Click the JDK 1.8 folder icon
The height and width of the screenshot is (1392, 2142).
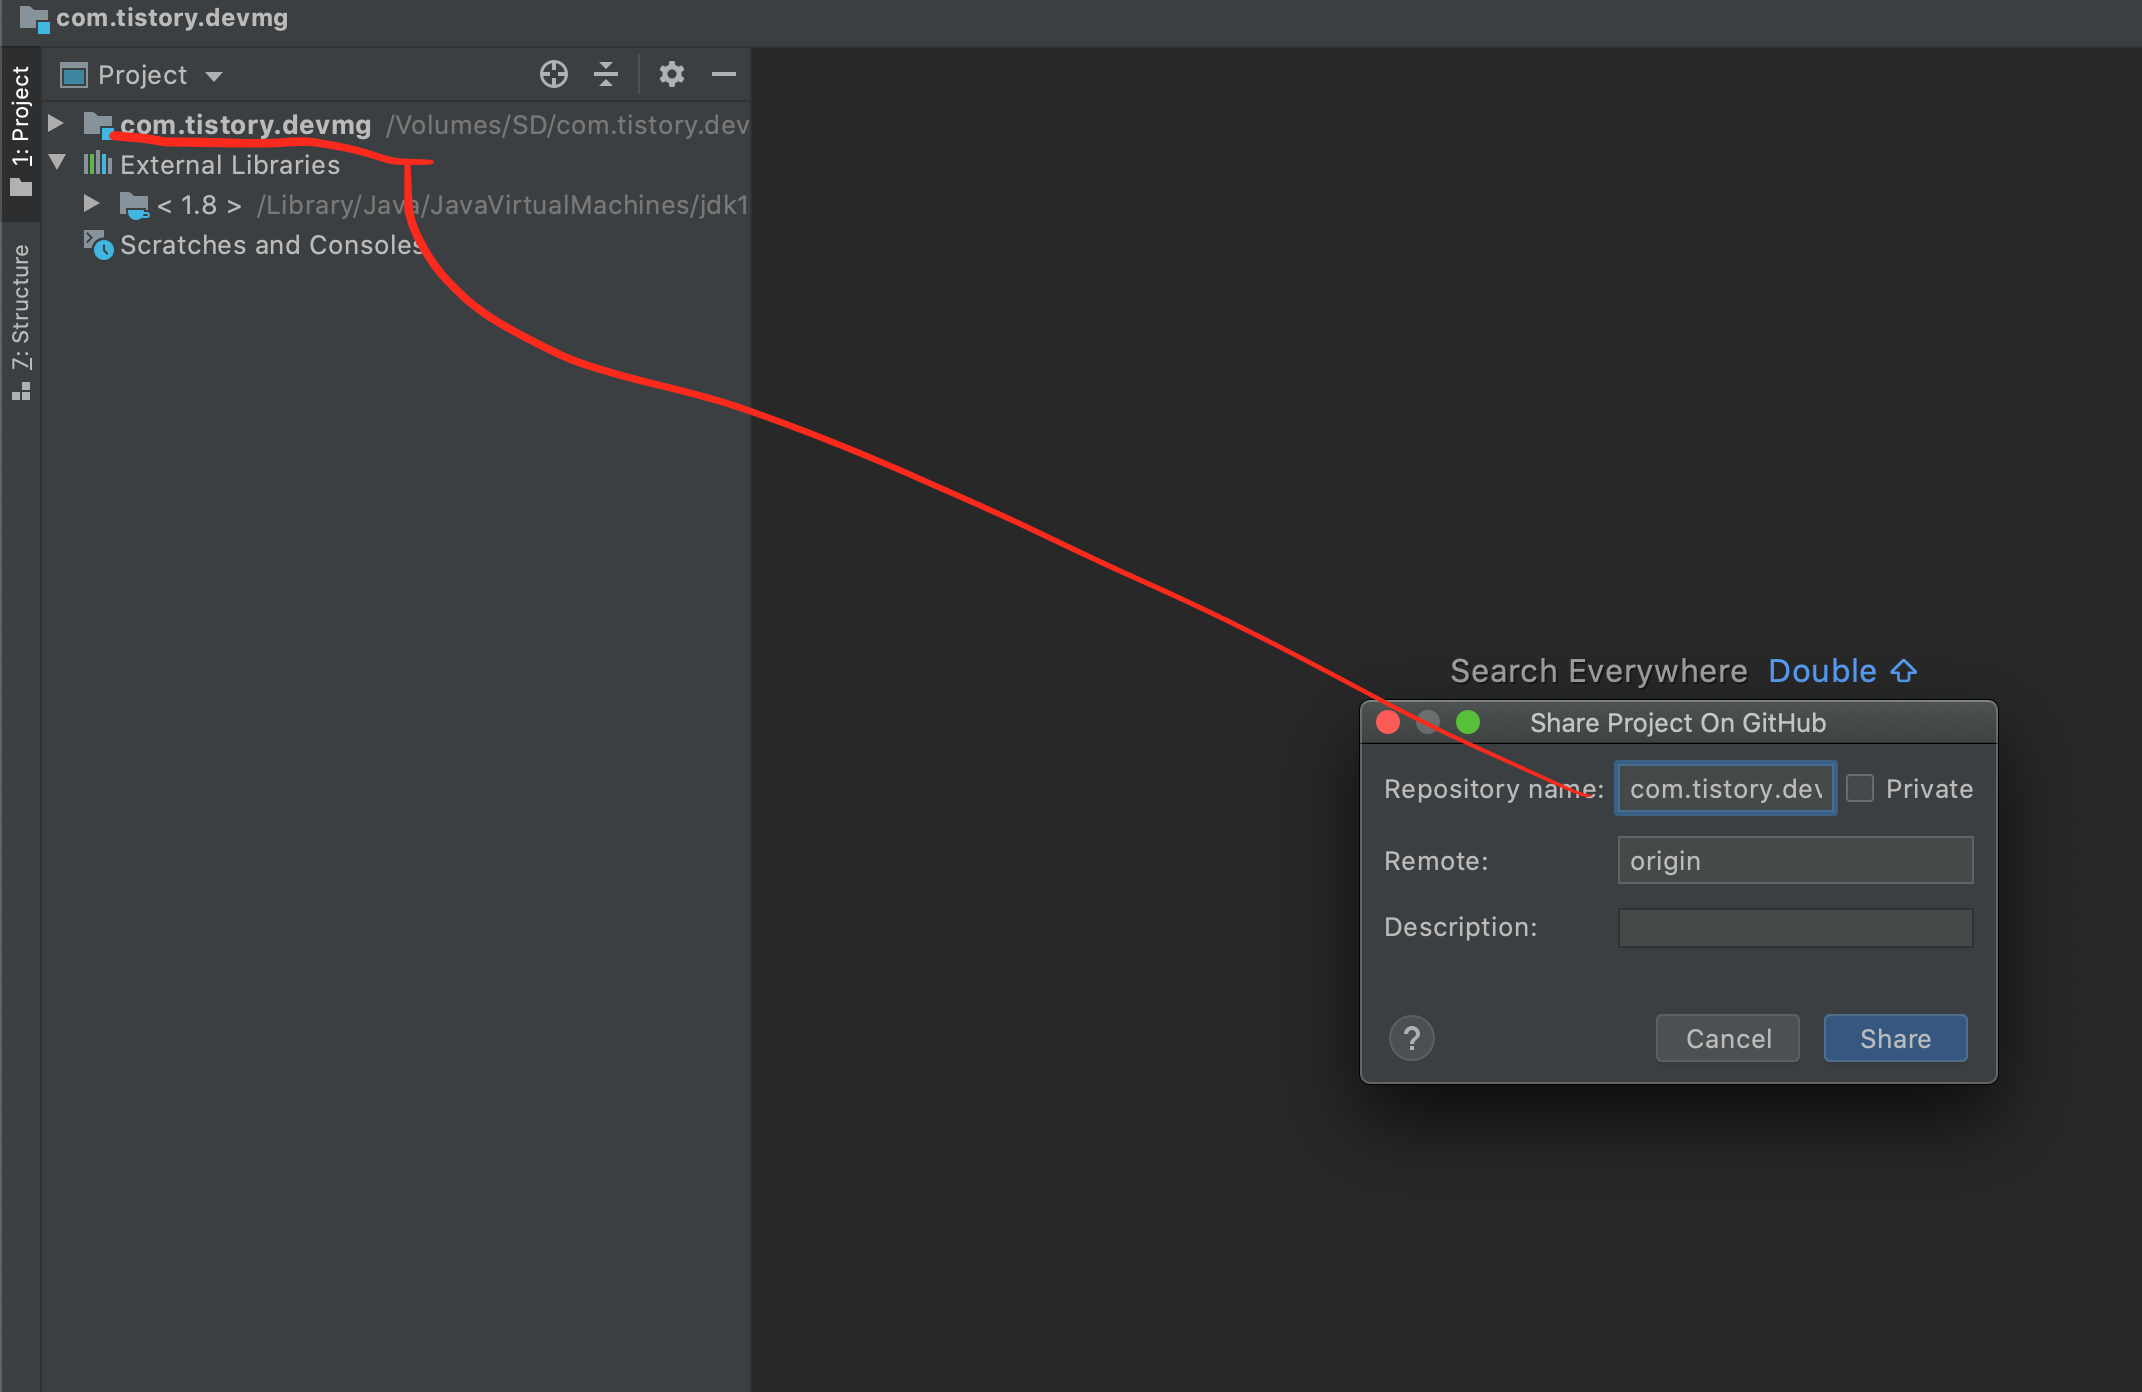point(133,205)
